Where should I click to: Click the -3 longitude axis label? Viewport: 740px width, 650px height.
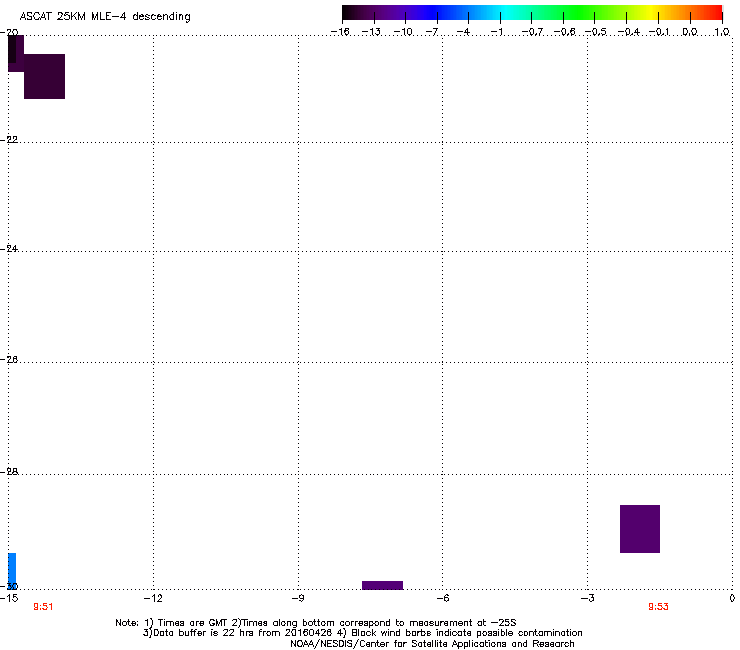tap(587, 598)
